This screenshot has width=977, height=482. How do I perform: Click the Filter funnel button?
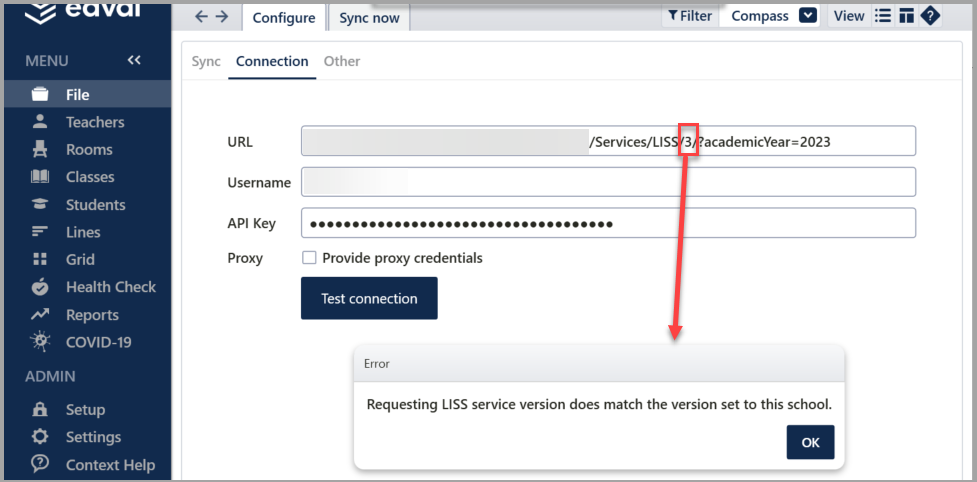pos(690,15)
